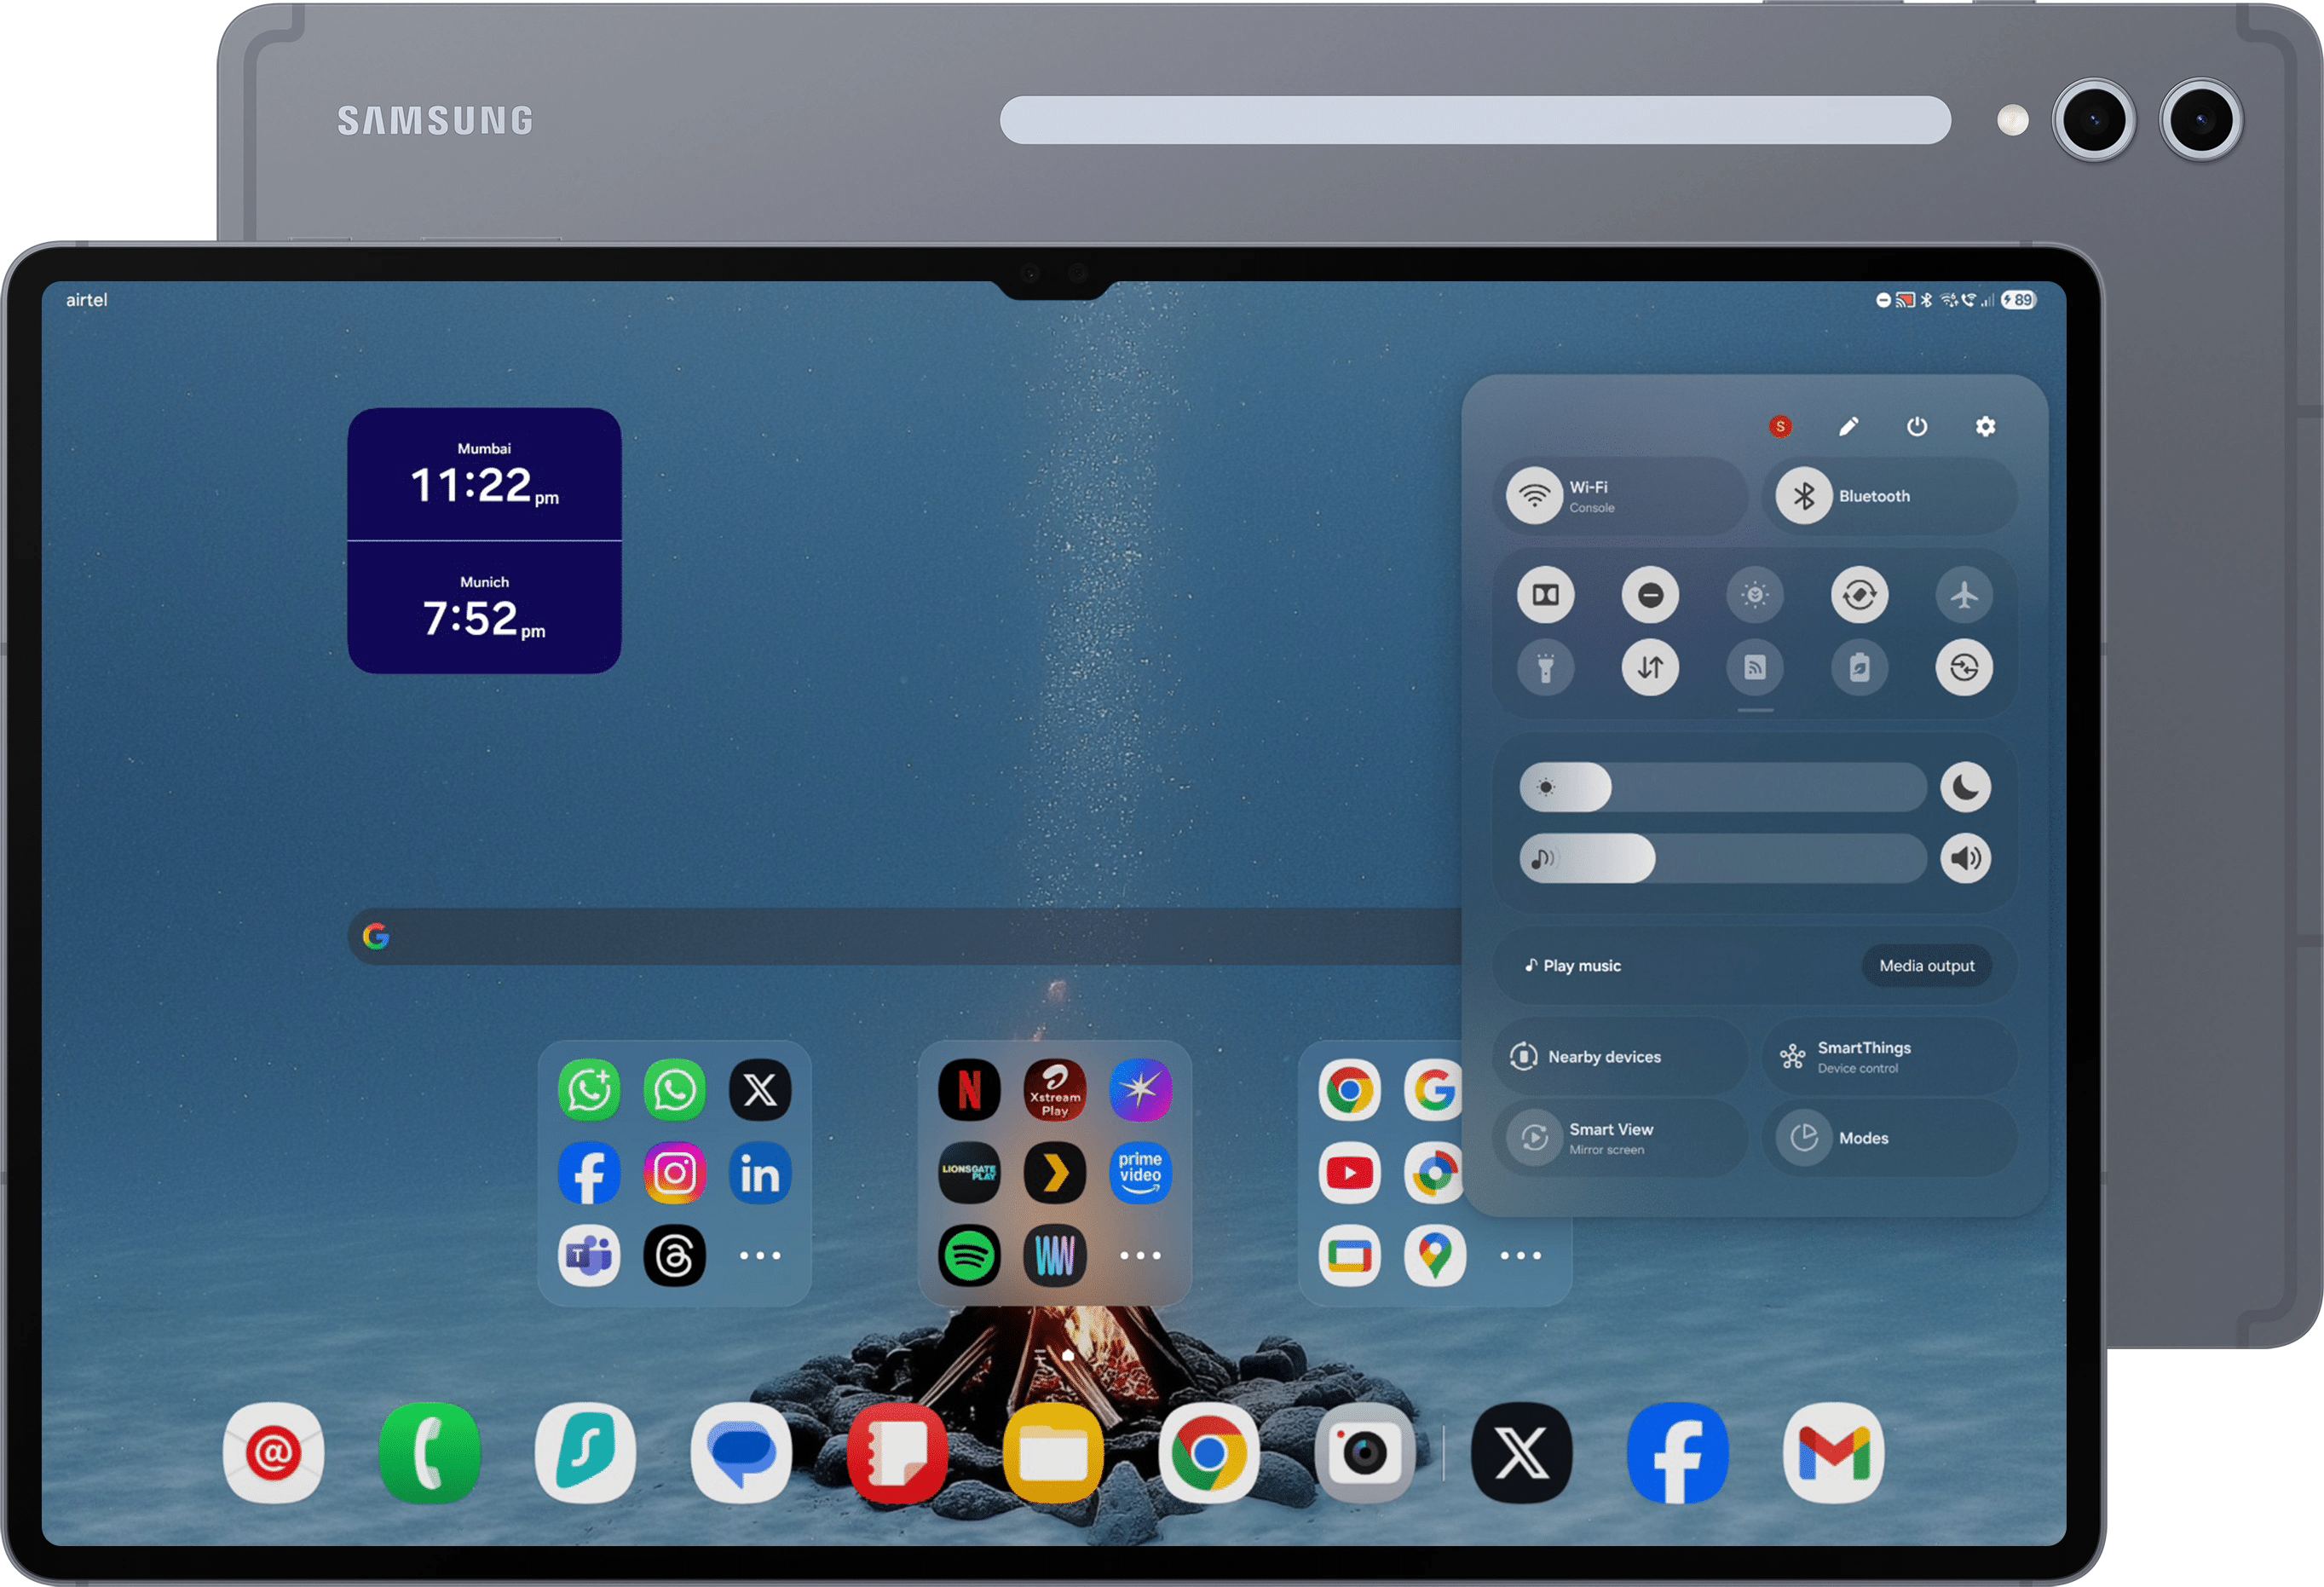Launch Gmail from the dock
The width and height of the screenshot is (2324, 1587).
tap(1833, 1453)
